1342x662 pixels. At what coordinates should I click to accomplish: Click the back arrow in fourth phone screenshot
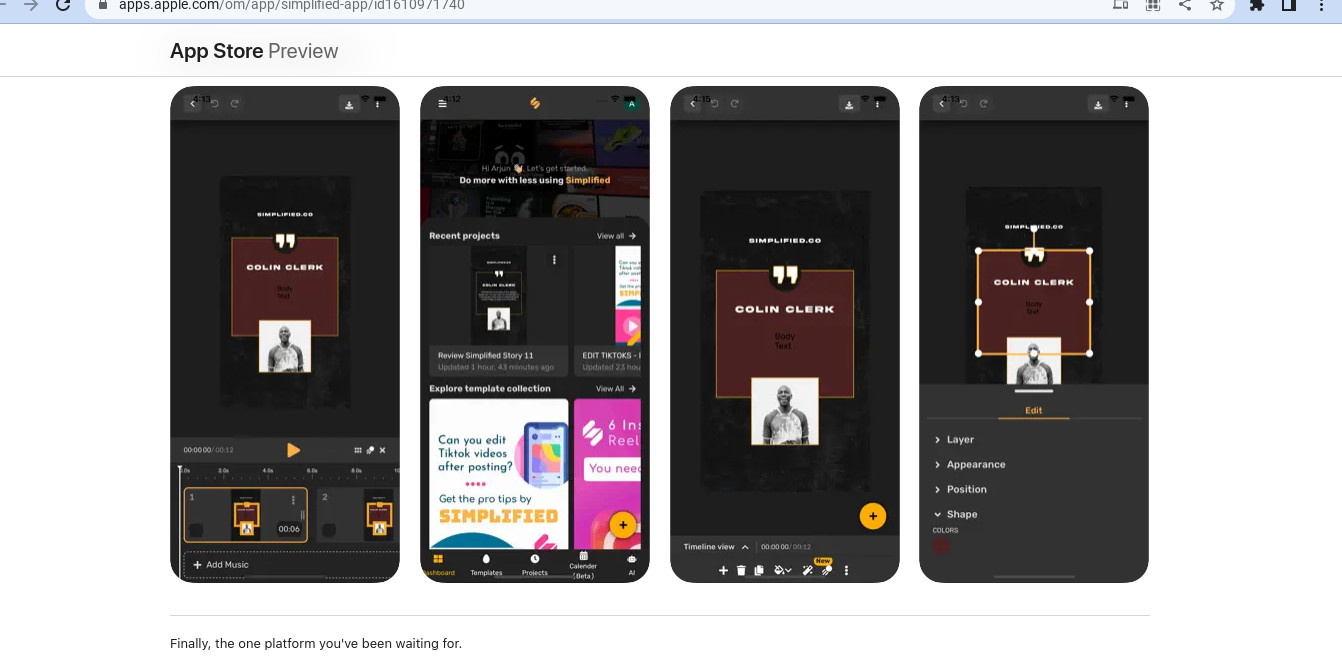pyautogui.click(x=942, y=104)
